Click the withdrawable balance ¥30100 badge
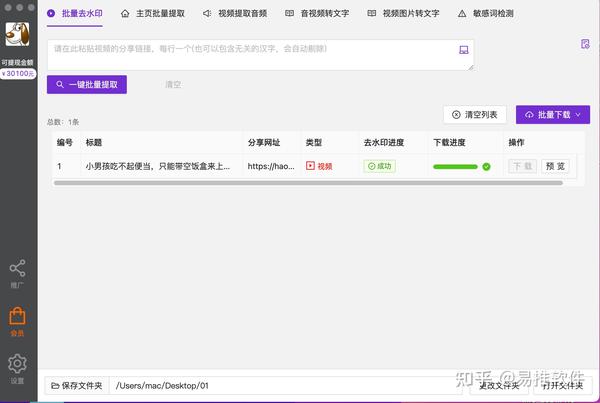 pyautogui.click(x=18, y=73)
